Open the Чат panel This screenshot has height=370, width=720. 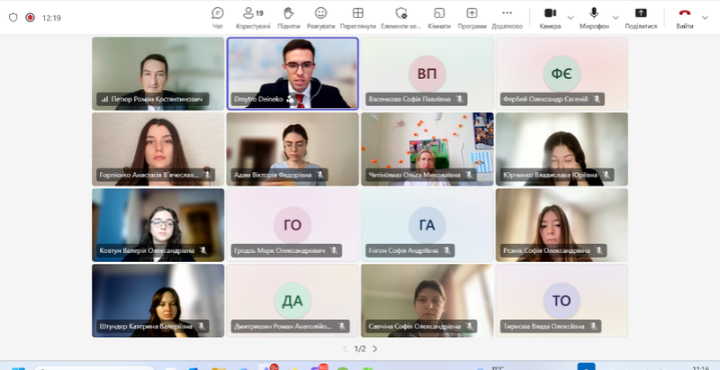point(218,18)
